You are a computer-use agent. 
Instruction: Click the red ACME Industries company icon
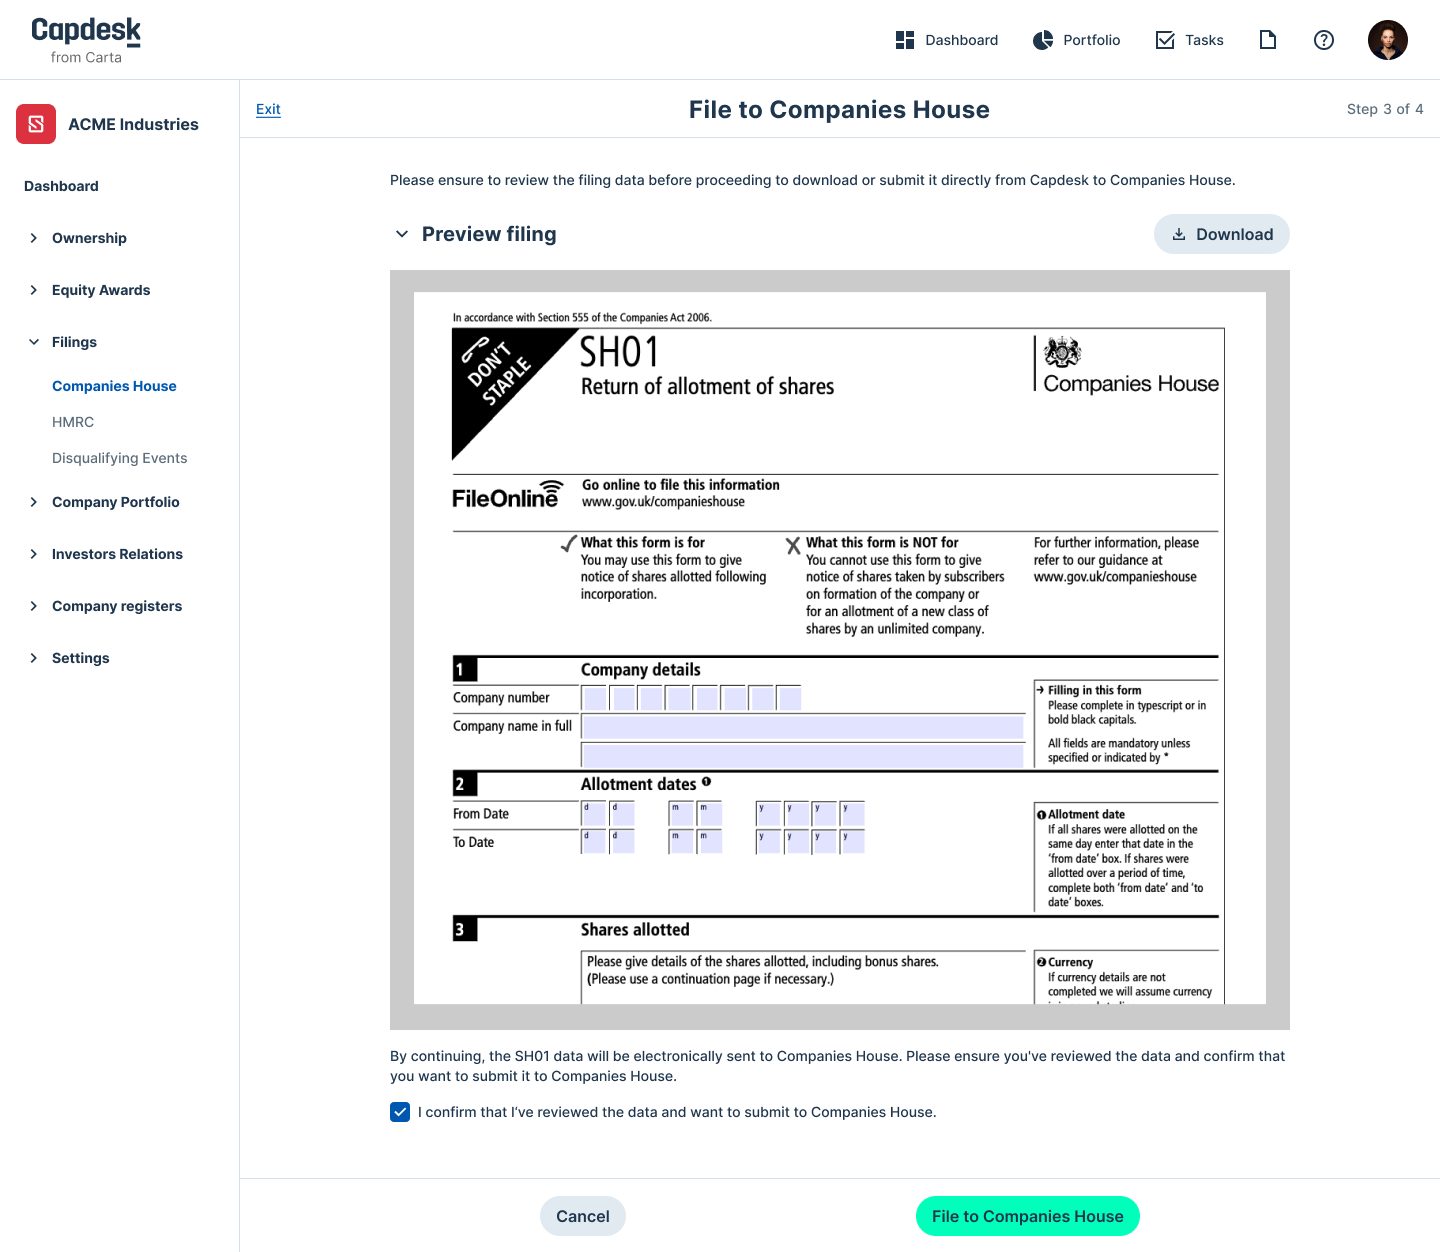pos(36,124)
